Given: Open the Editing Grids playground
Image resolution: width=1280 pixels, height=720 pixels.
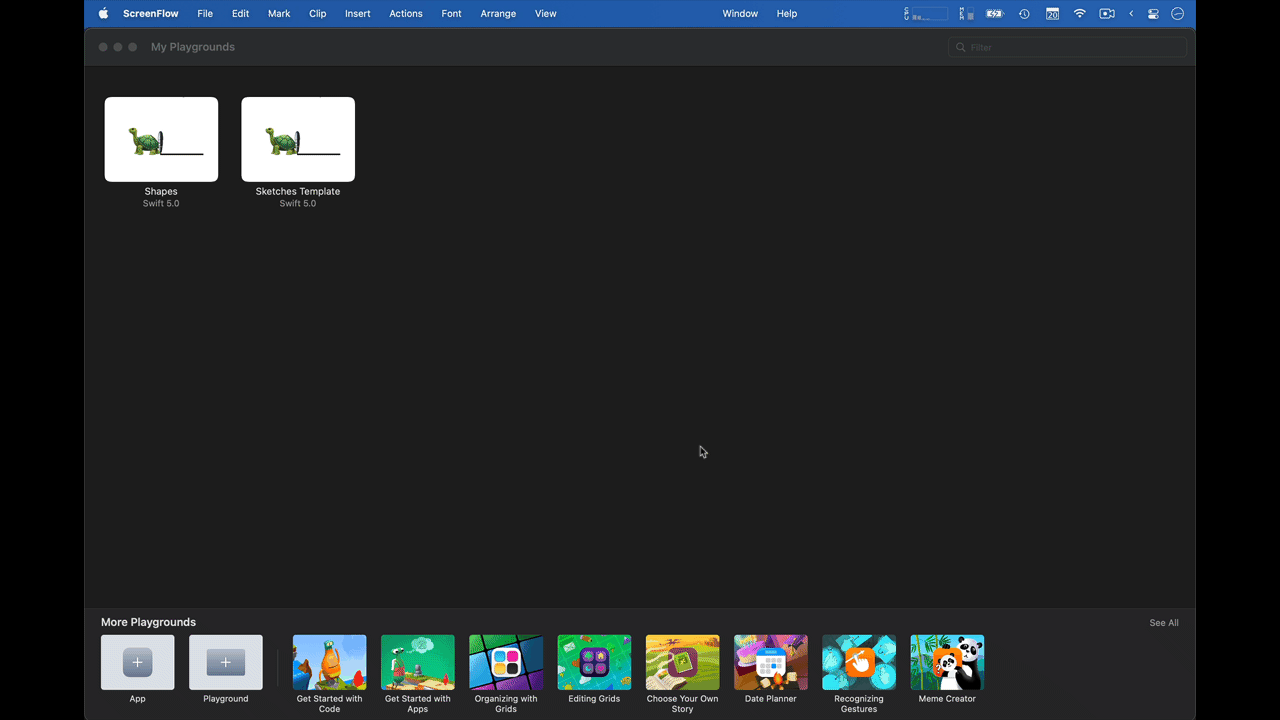Looking at the screenshot, I should click(594, 662).
